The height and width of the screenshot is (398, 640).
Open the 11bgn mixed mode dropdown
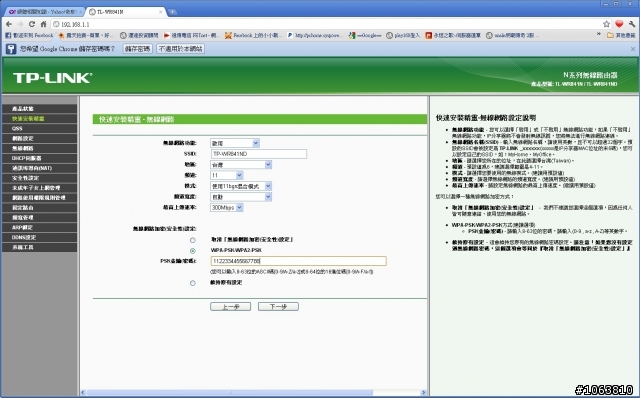(x=241, y=186)
